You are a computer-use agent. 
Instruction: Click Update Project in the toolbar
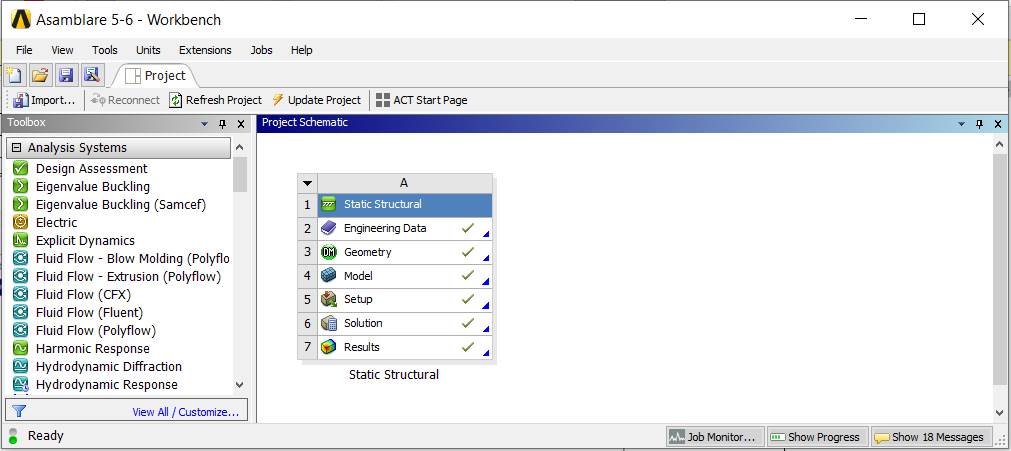316,100
